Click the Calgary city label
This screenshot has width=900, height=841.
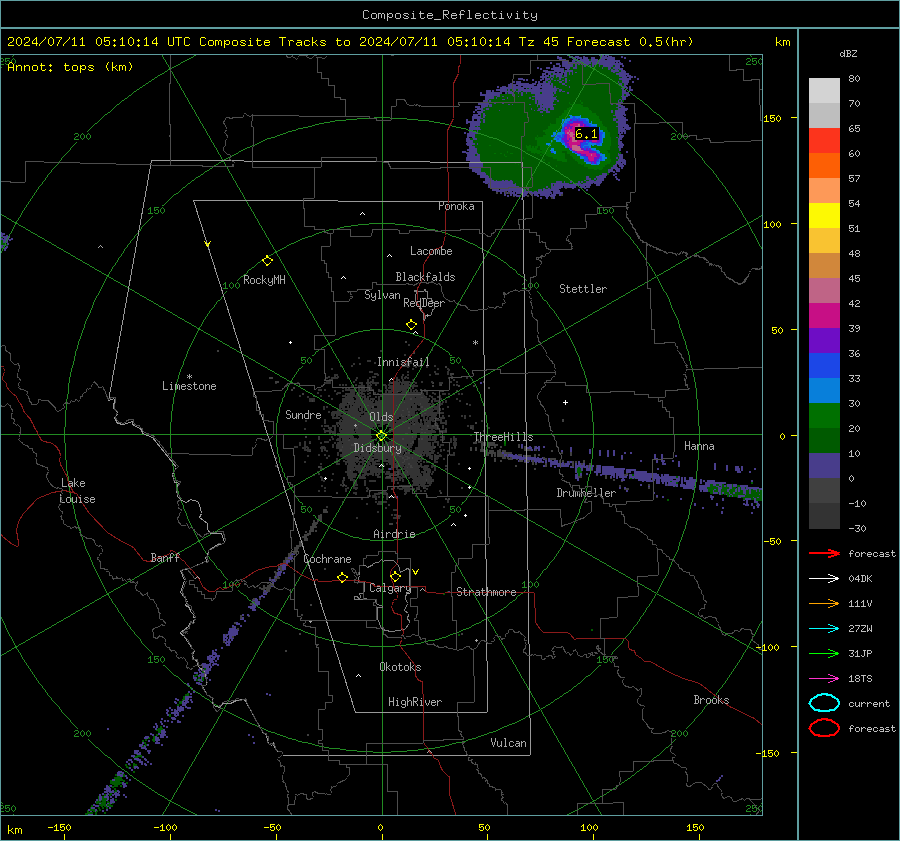click(390, 588)
